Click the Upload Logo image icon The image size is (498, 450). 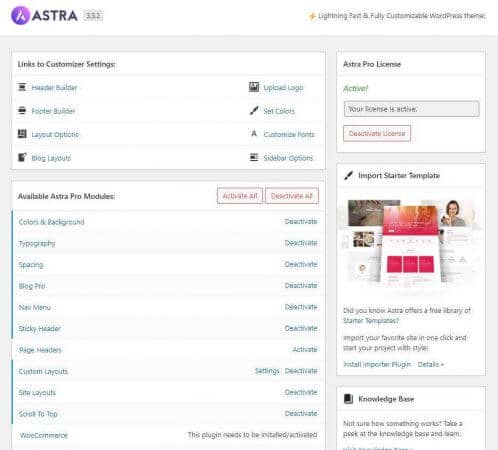pyautogui.click(x=254, y=87)
